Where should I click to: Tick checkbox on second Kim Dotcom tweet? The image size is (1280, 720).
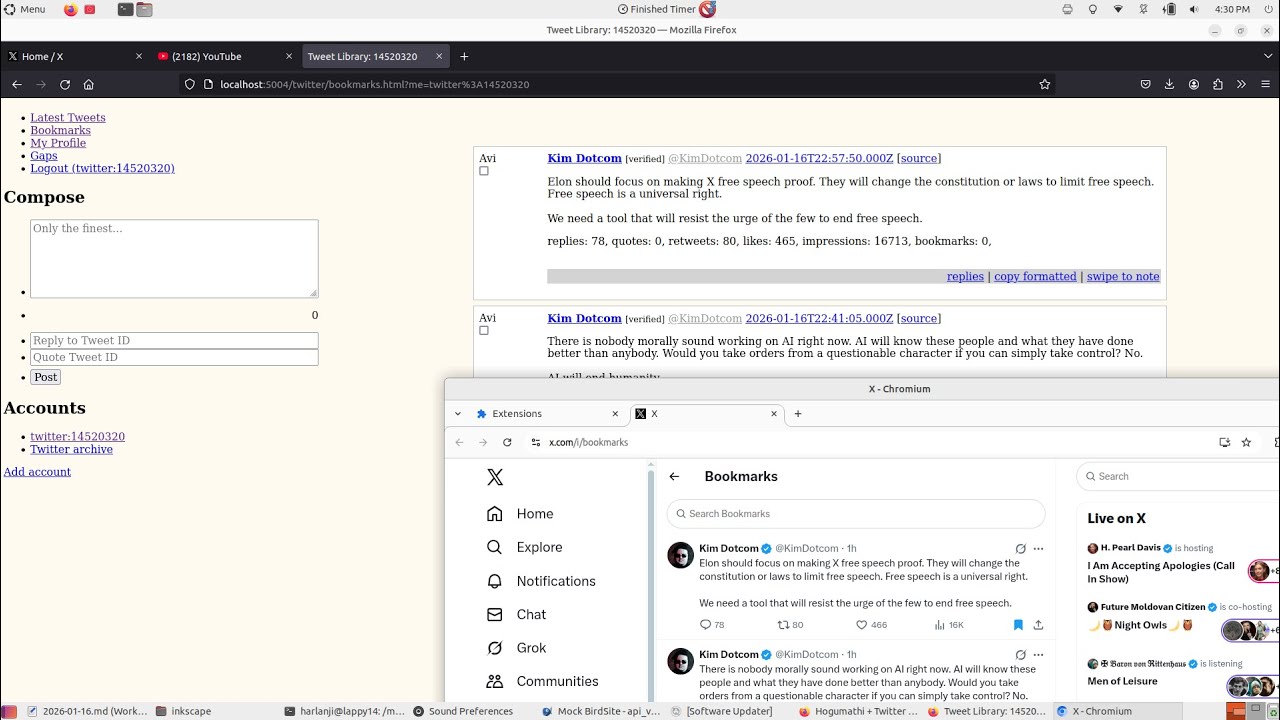(484, 331)
